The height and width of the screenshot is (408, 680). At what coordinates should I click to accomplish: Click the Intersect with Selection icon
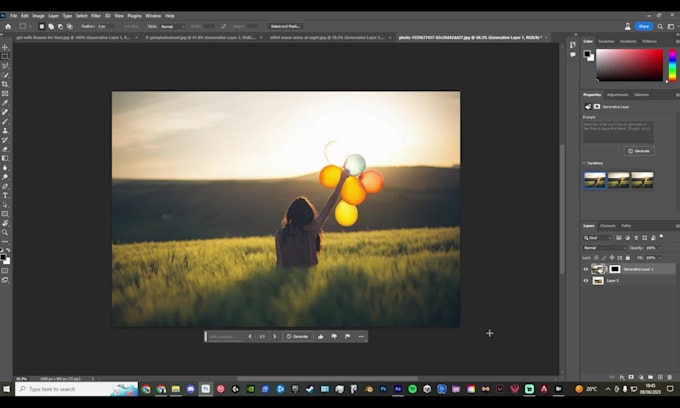tap(69, 26)
